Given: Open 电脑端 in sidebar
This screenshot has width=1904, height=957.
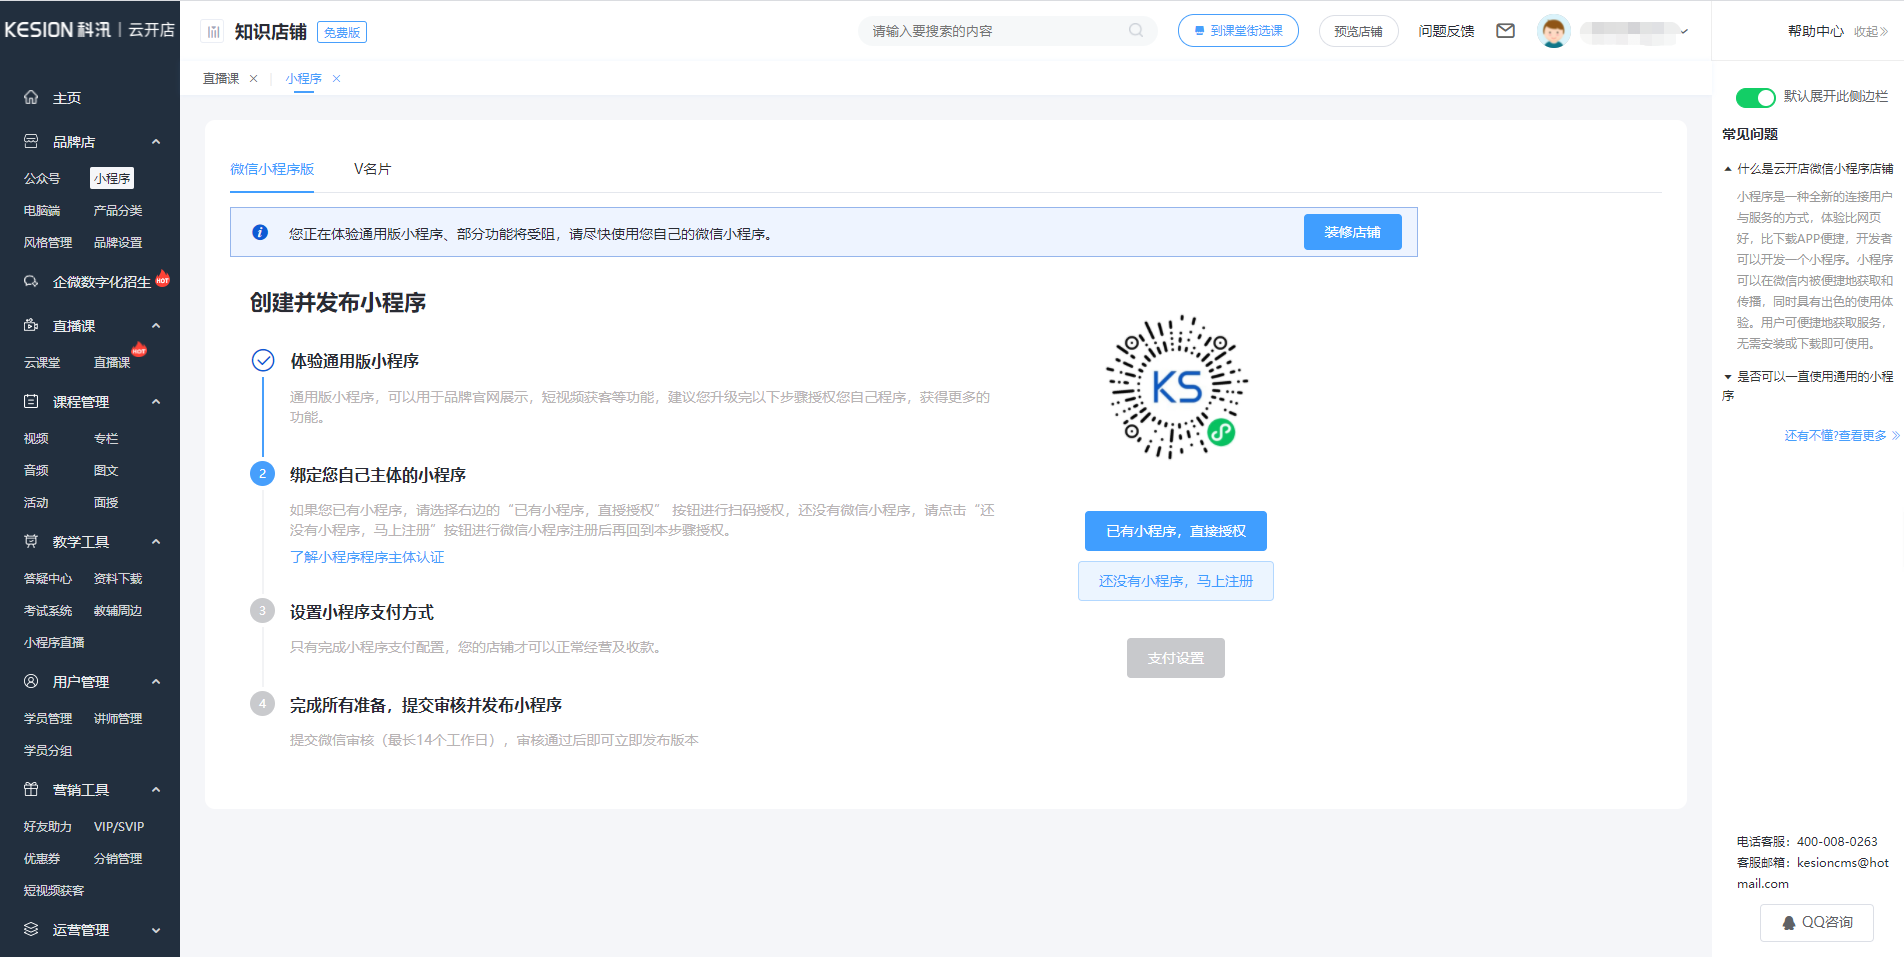Looking at the screenshot, I should coord(42,210).
